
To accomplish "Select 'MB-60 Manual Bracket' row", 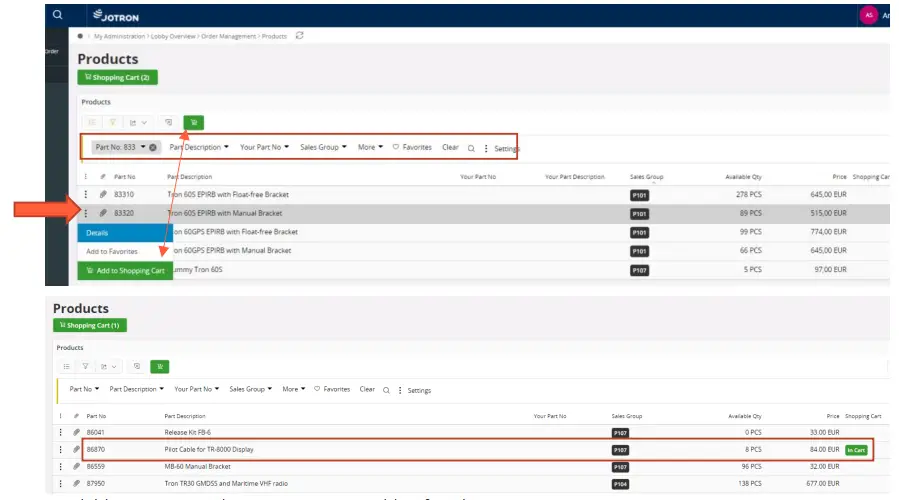I will (470, 467).
